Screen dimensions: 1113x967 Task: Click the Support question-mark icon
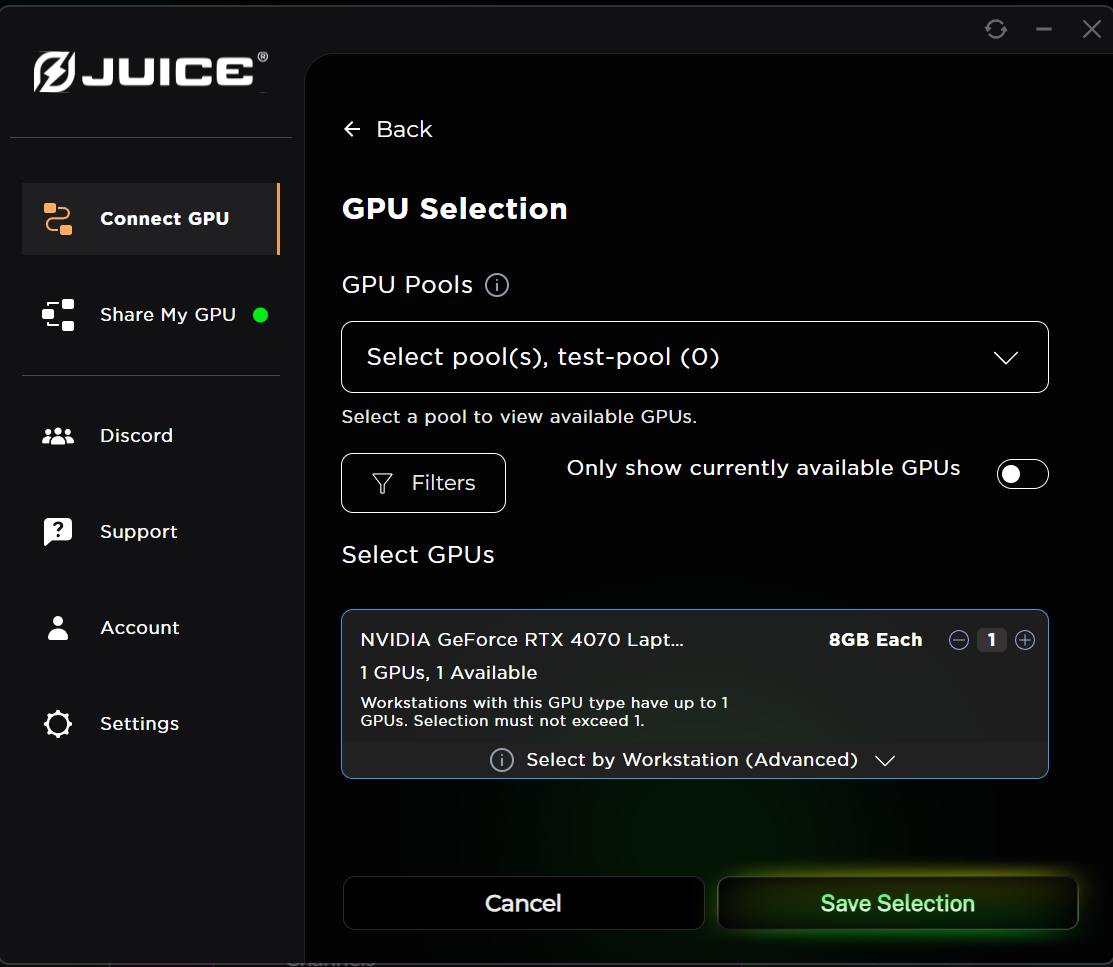[x=57, y=531]
